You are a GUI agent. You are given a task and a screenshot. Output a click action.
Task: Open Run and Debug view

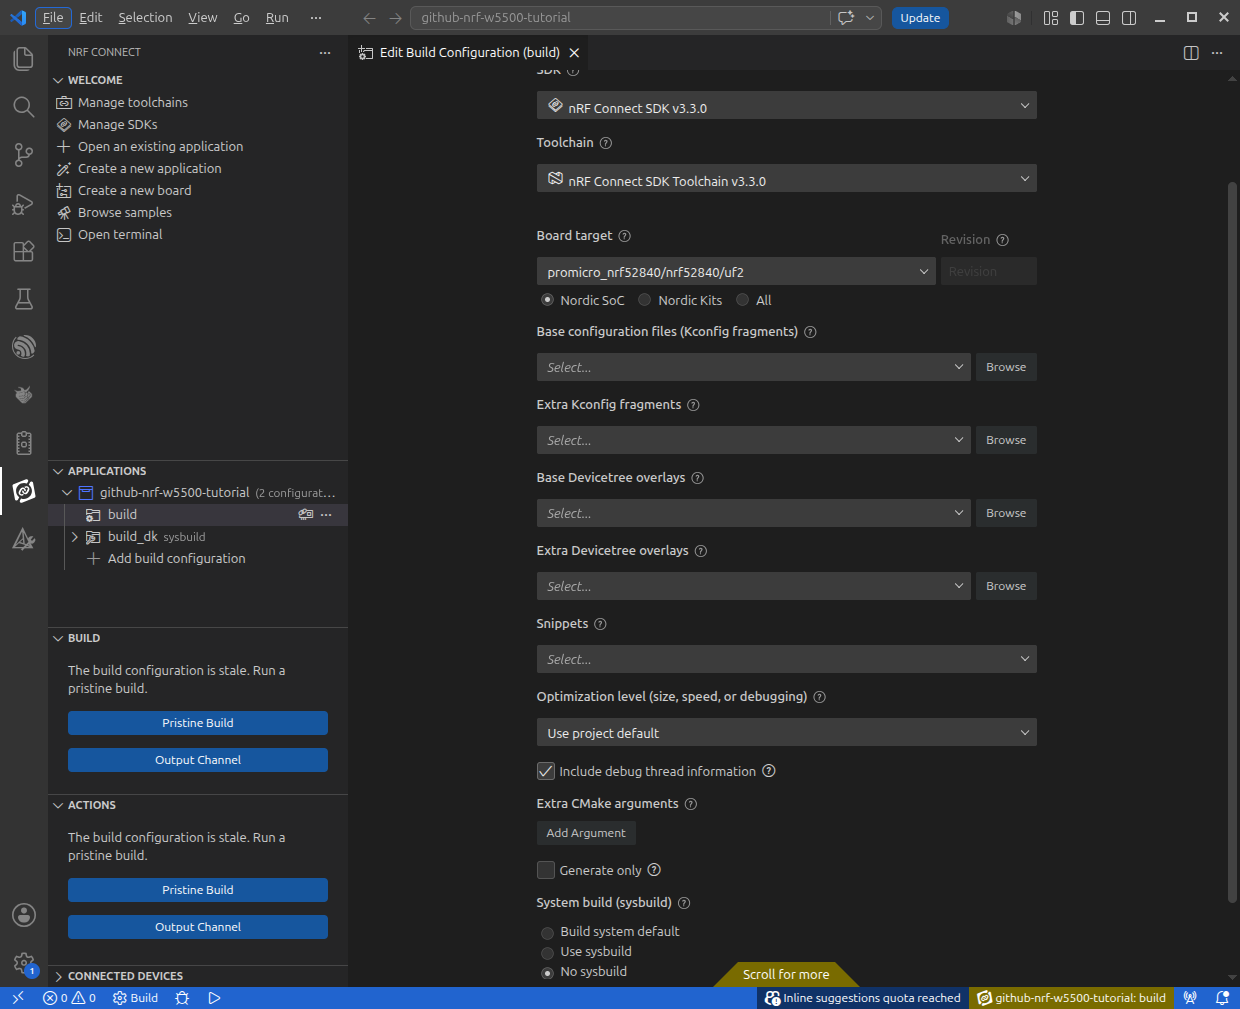pyautogui.click(x=24, y=203)
